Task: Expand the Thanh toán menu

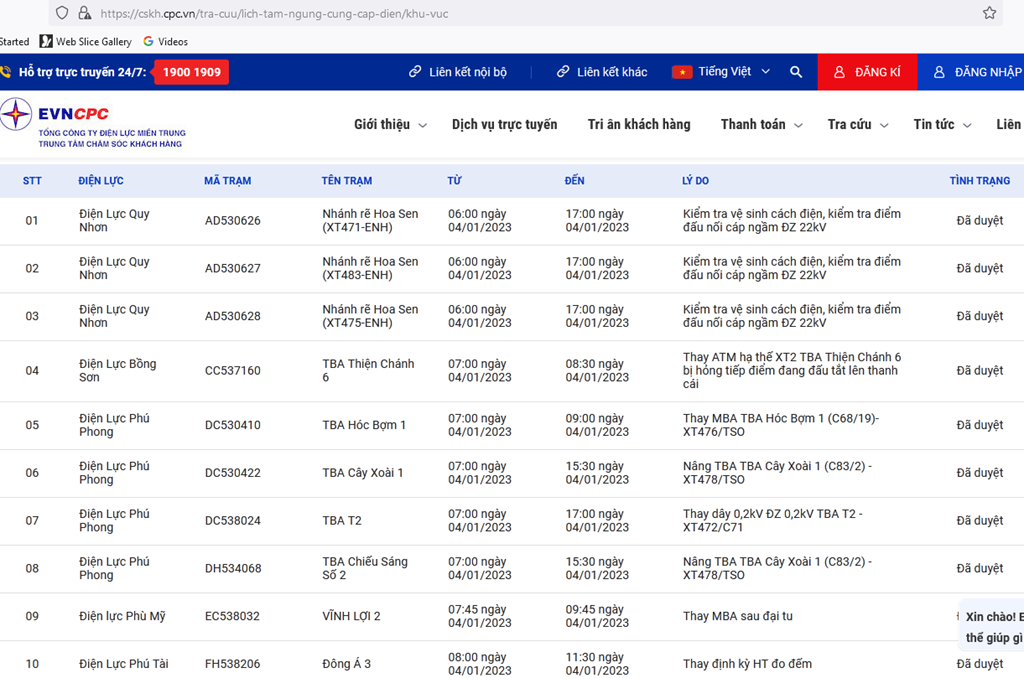Action: (x=761, y=125)
